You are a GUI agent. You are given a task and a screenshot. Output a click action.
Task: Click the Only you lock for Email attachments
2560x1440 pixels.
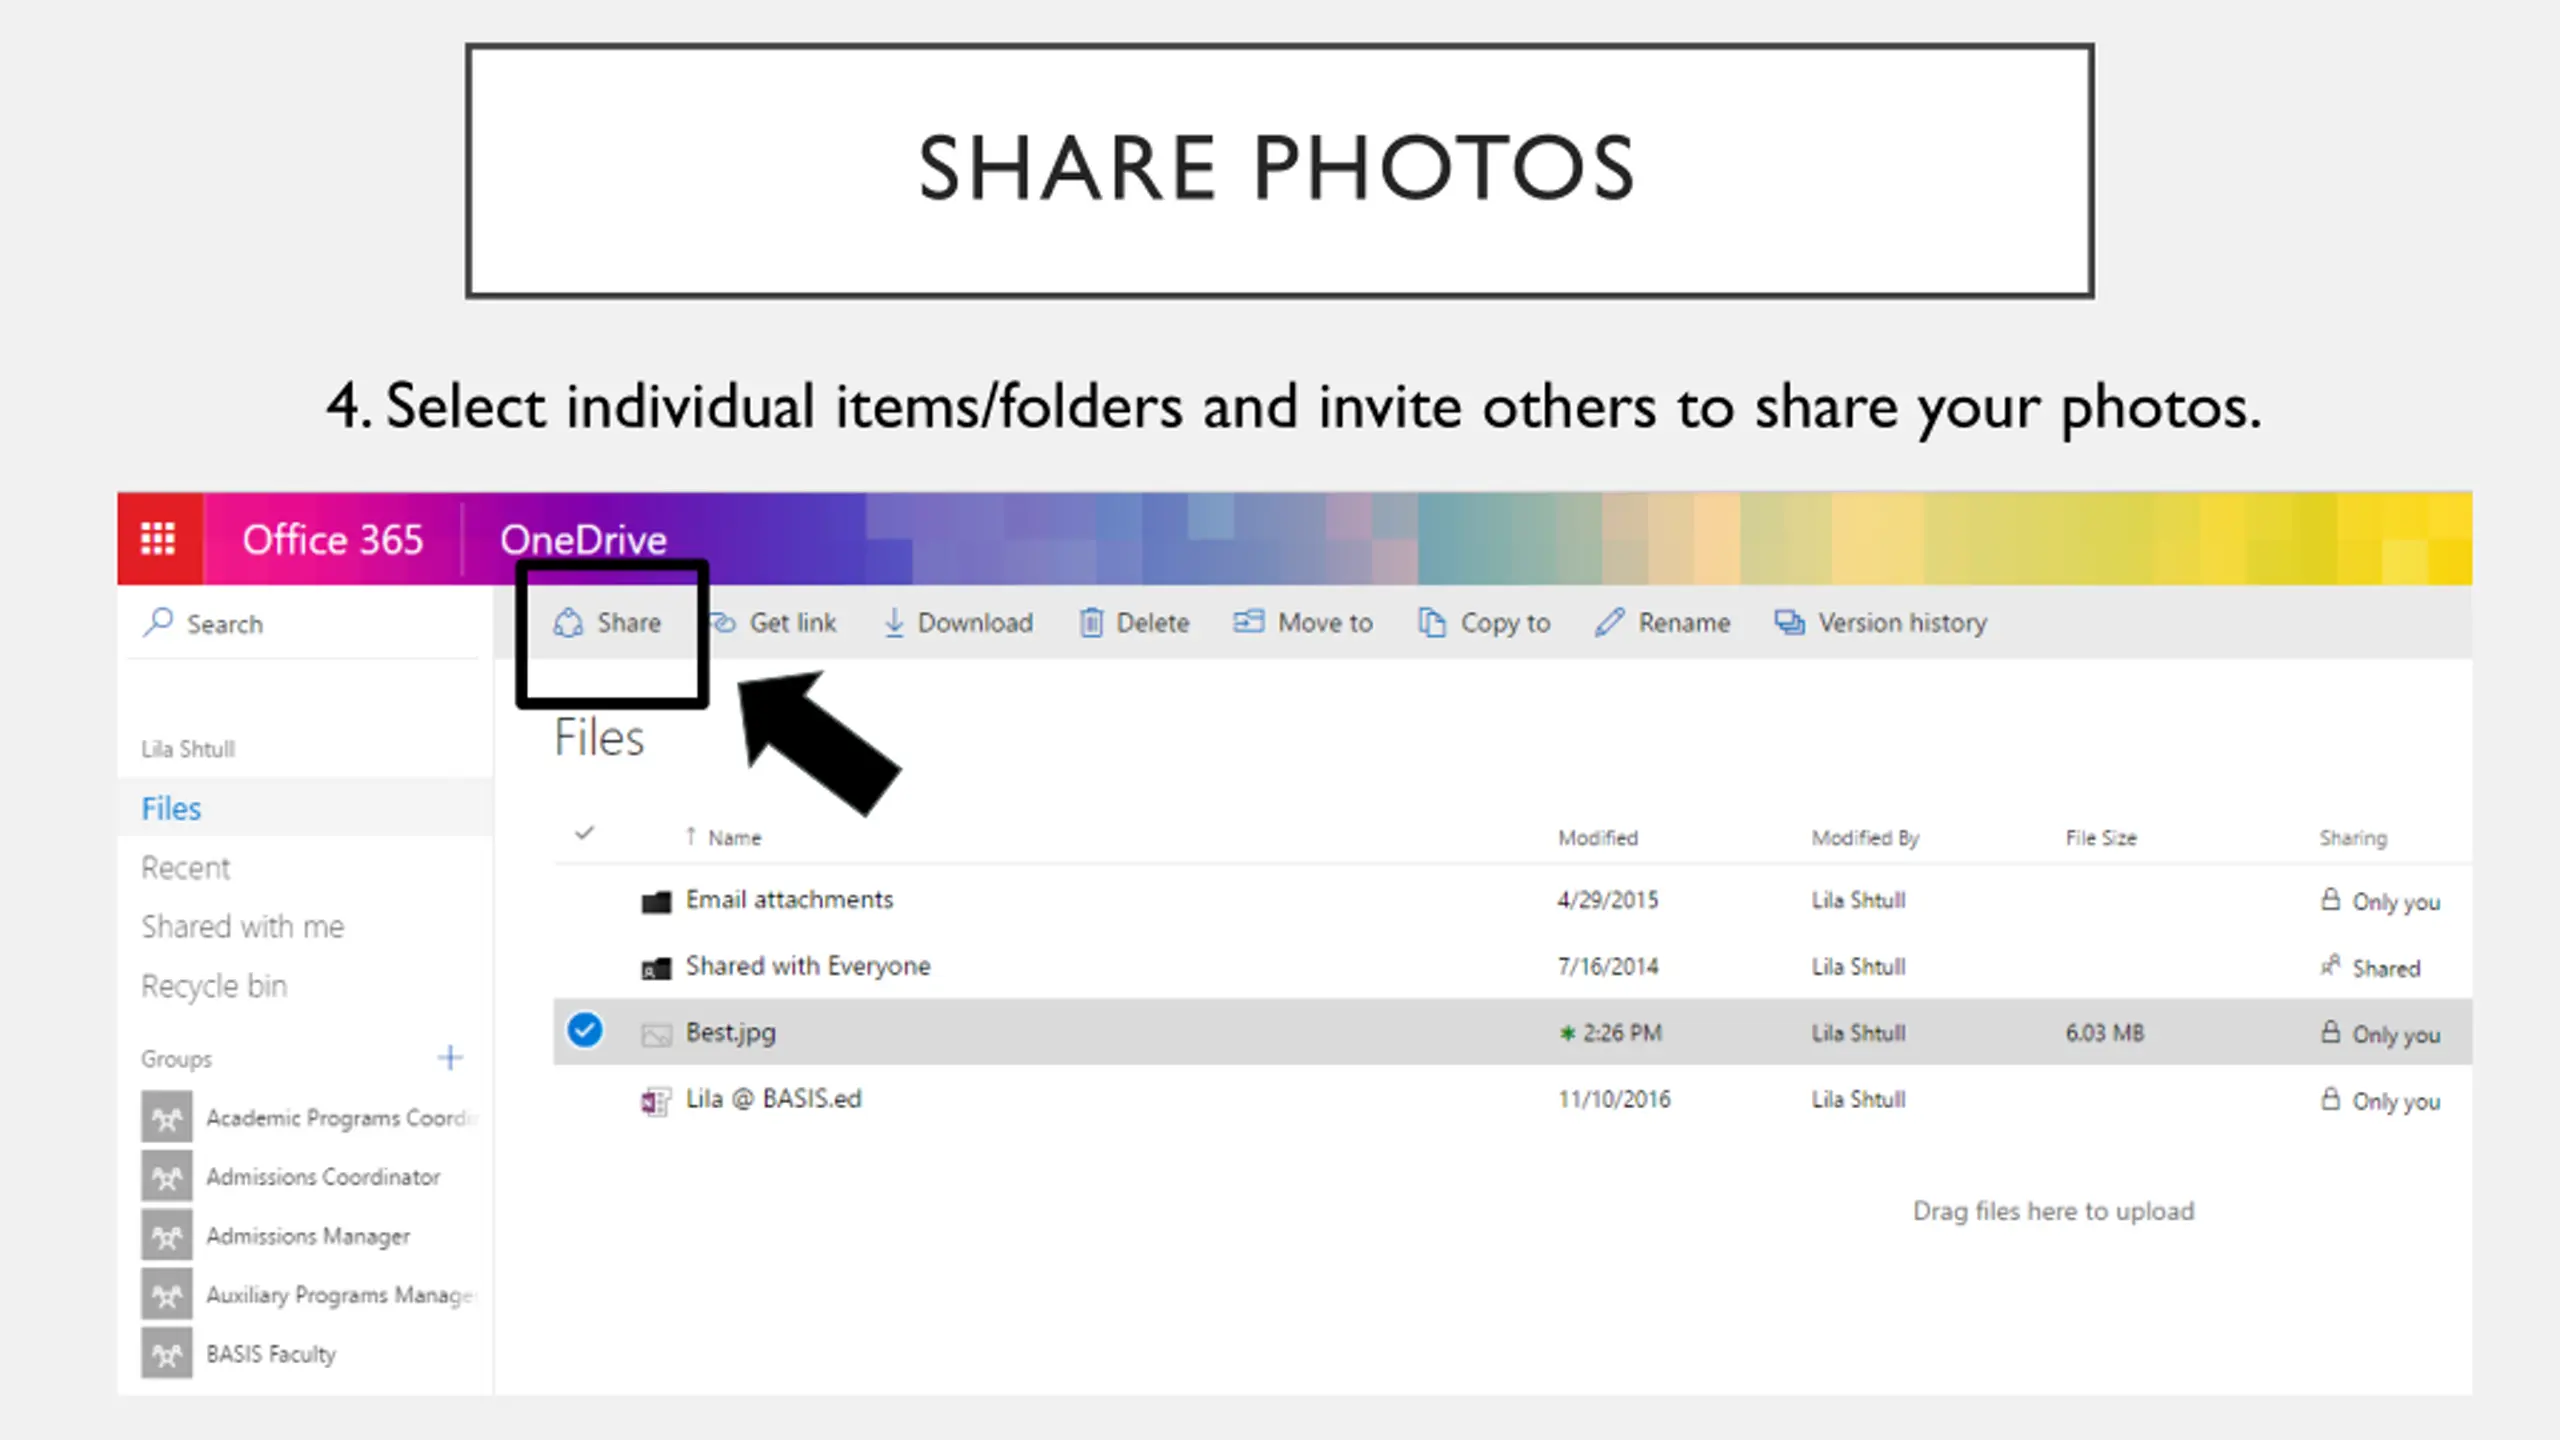tap(2330, 899)
